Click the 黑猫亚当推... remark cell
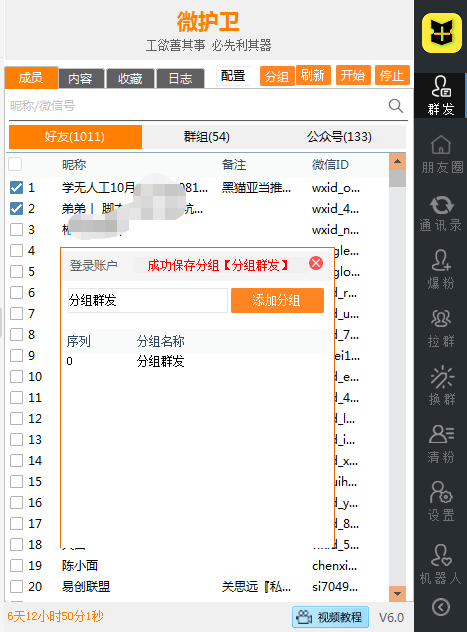467x632 pixels. (256, 187)
